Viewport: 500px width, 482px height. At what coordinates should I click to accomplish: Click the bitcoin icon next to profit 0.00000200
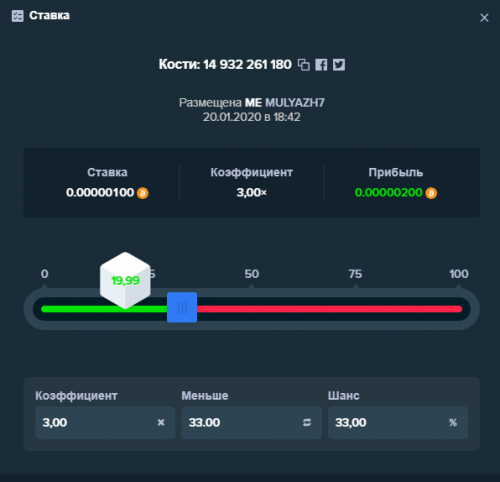point(431,193)
